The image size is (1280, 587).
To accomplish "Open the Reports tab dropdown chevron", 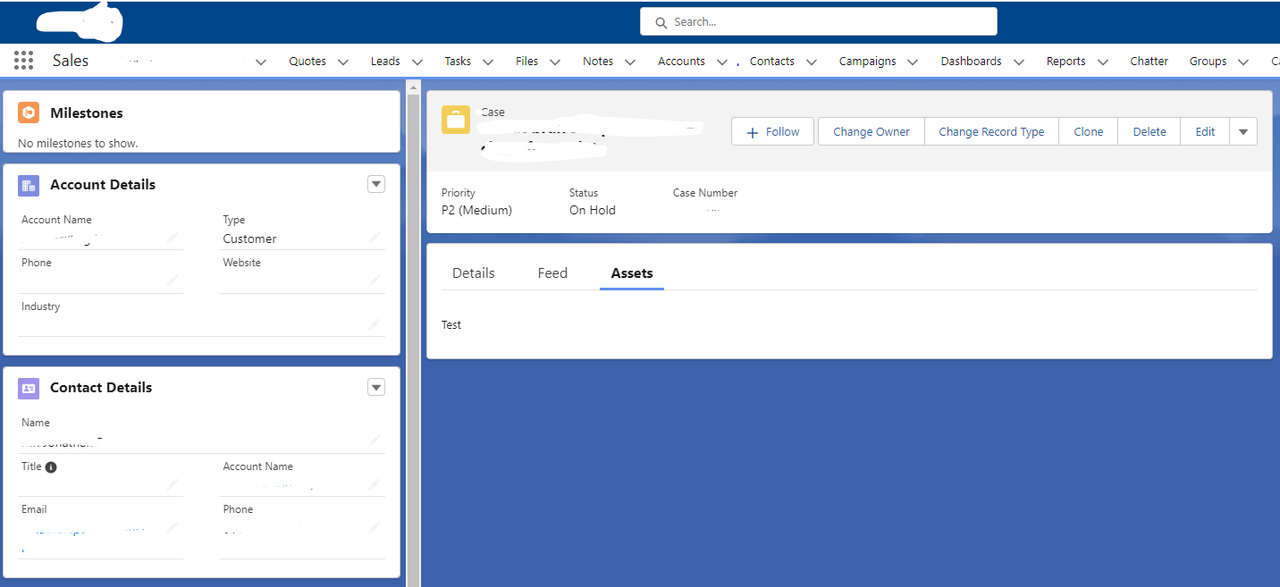I will click(x=1102, y=62).
